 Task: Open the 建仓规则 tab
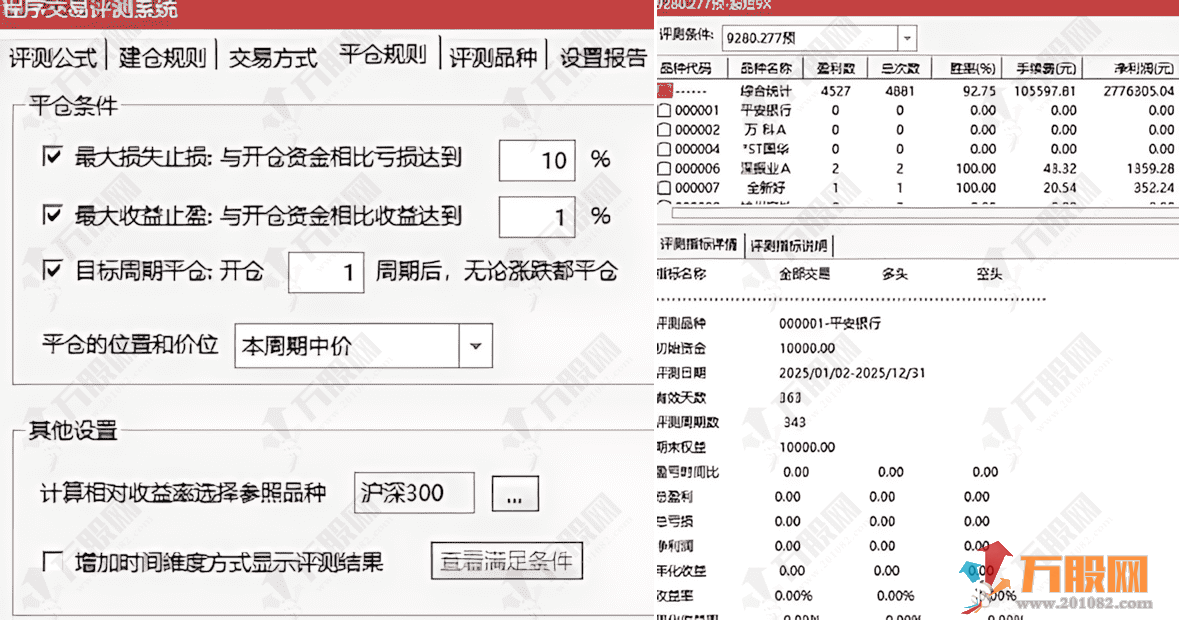point(160,57)
